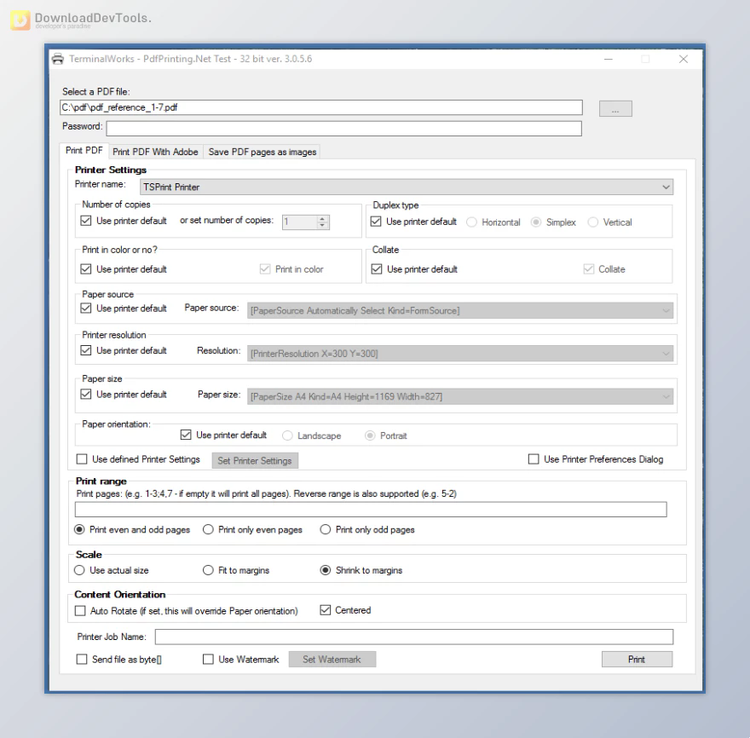Open the Print PDF With Adobe tab

pos(155,152)
